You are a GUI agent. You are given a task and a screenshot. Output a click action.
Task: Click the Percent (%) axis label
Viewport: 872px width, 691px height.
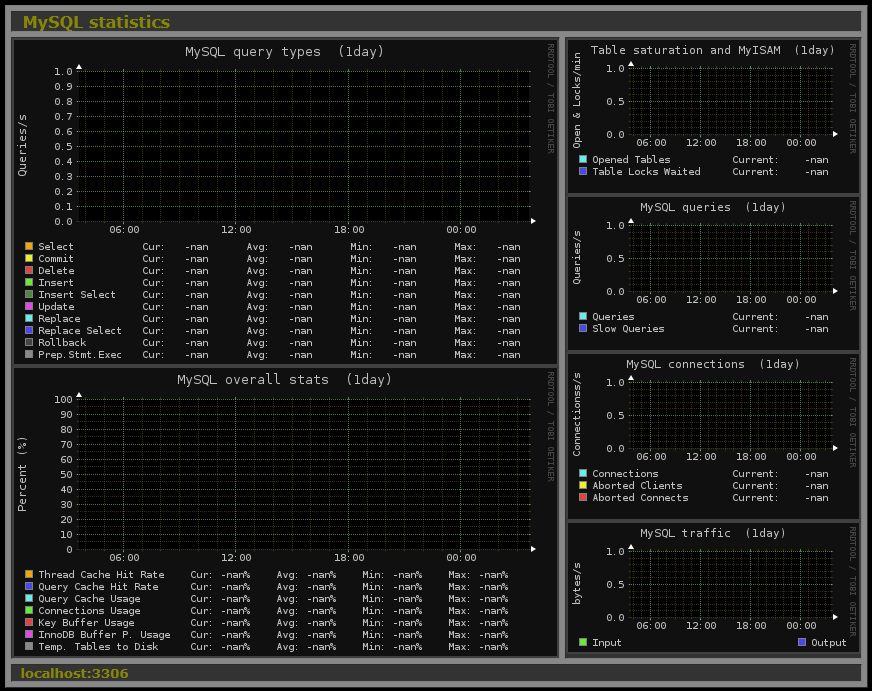tap(22, 474)
